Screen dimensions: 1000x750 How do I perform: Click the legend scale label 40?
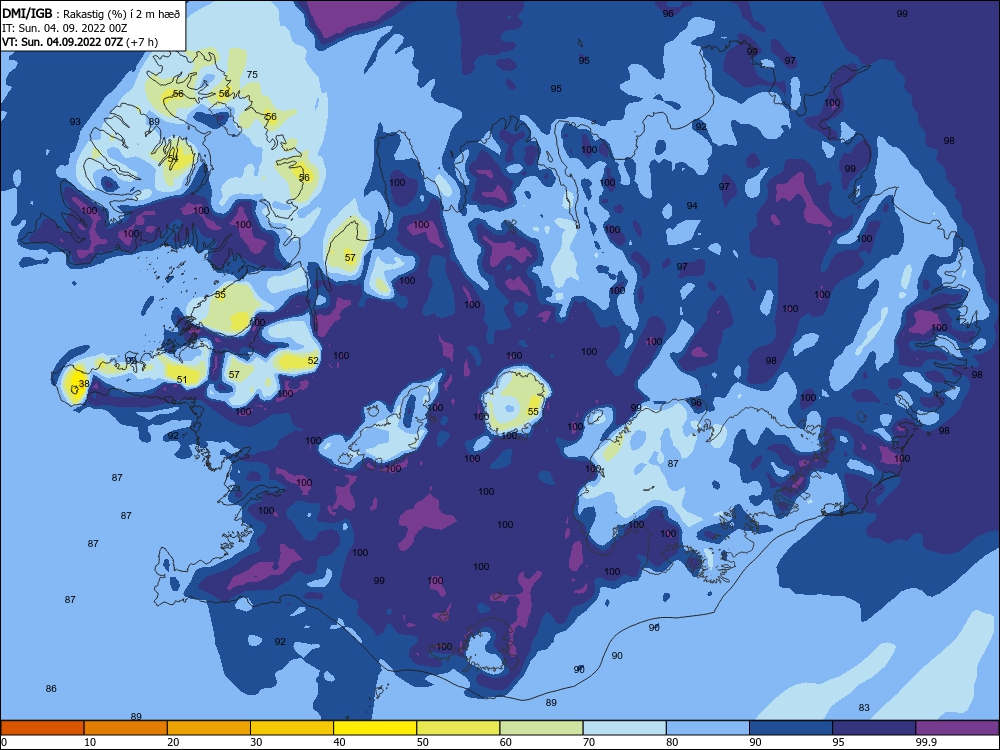pos(339,742)
